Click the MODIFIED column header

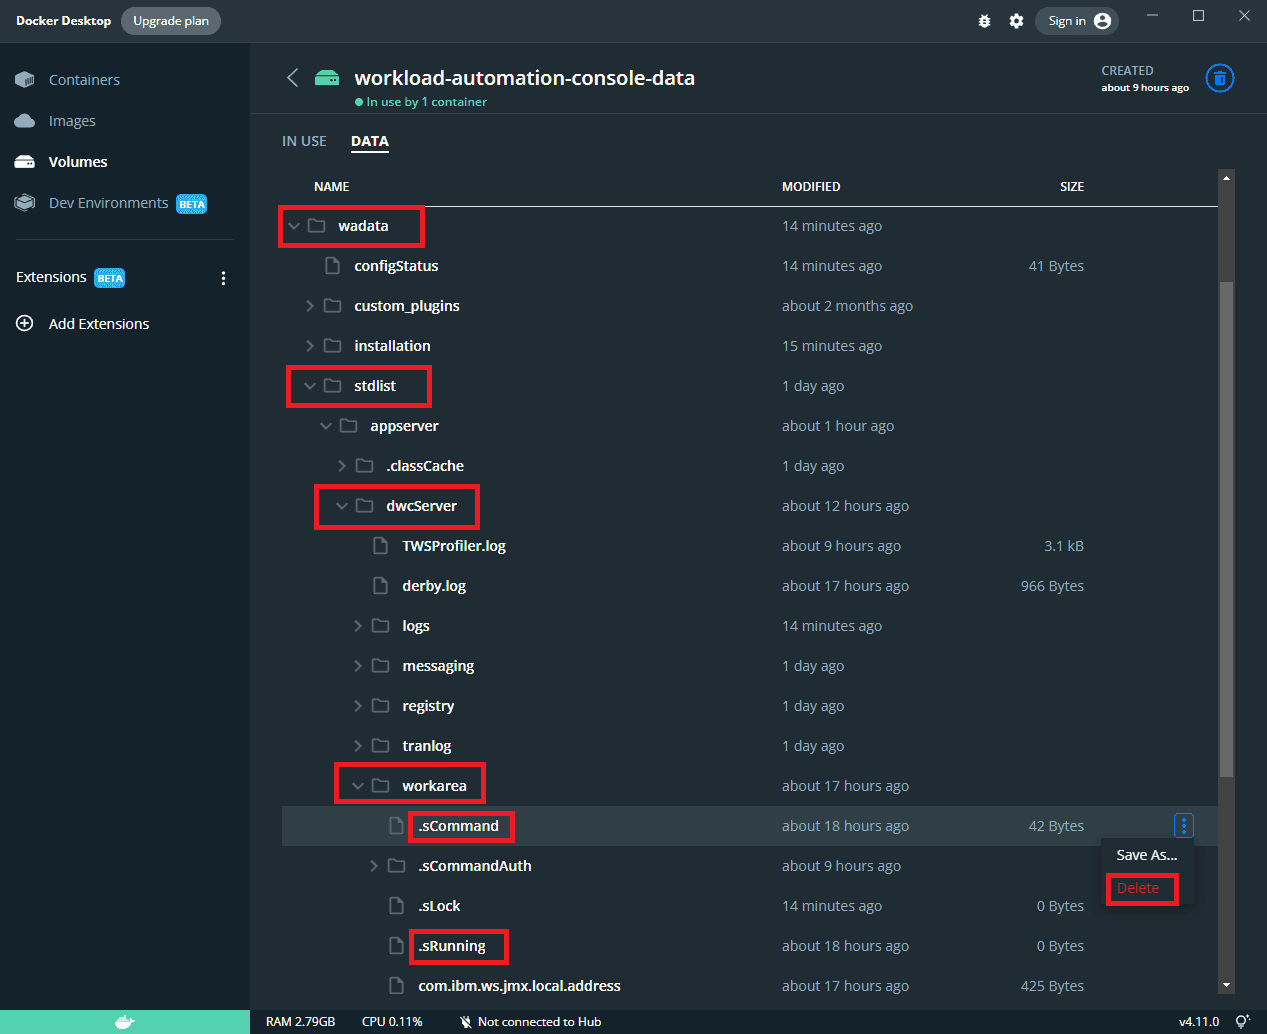point(811,187)
